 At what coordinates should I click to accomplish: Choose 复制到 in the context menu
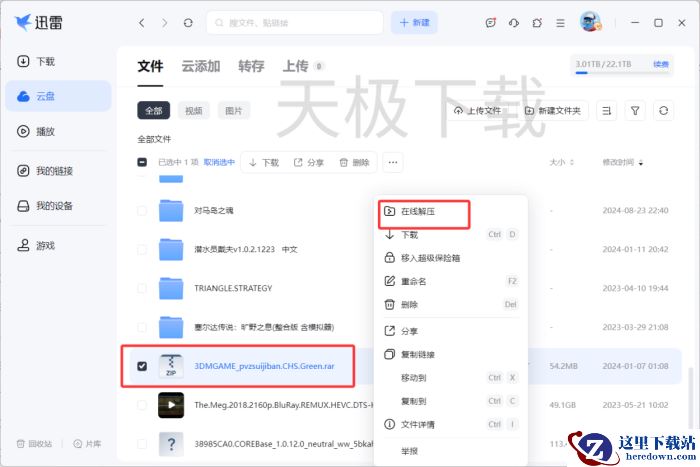(x=451, y=401)
